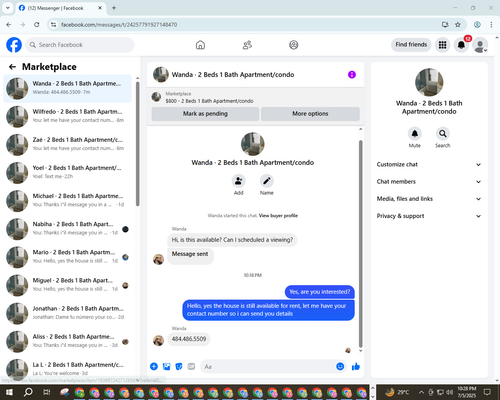
Task: Expand Chat members section
Action: [429, 182]
